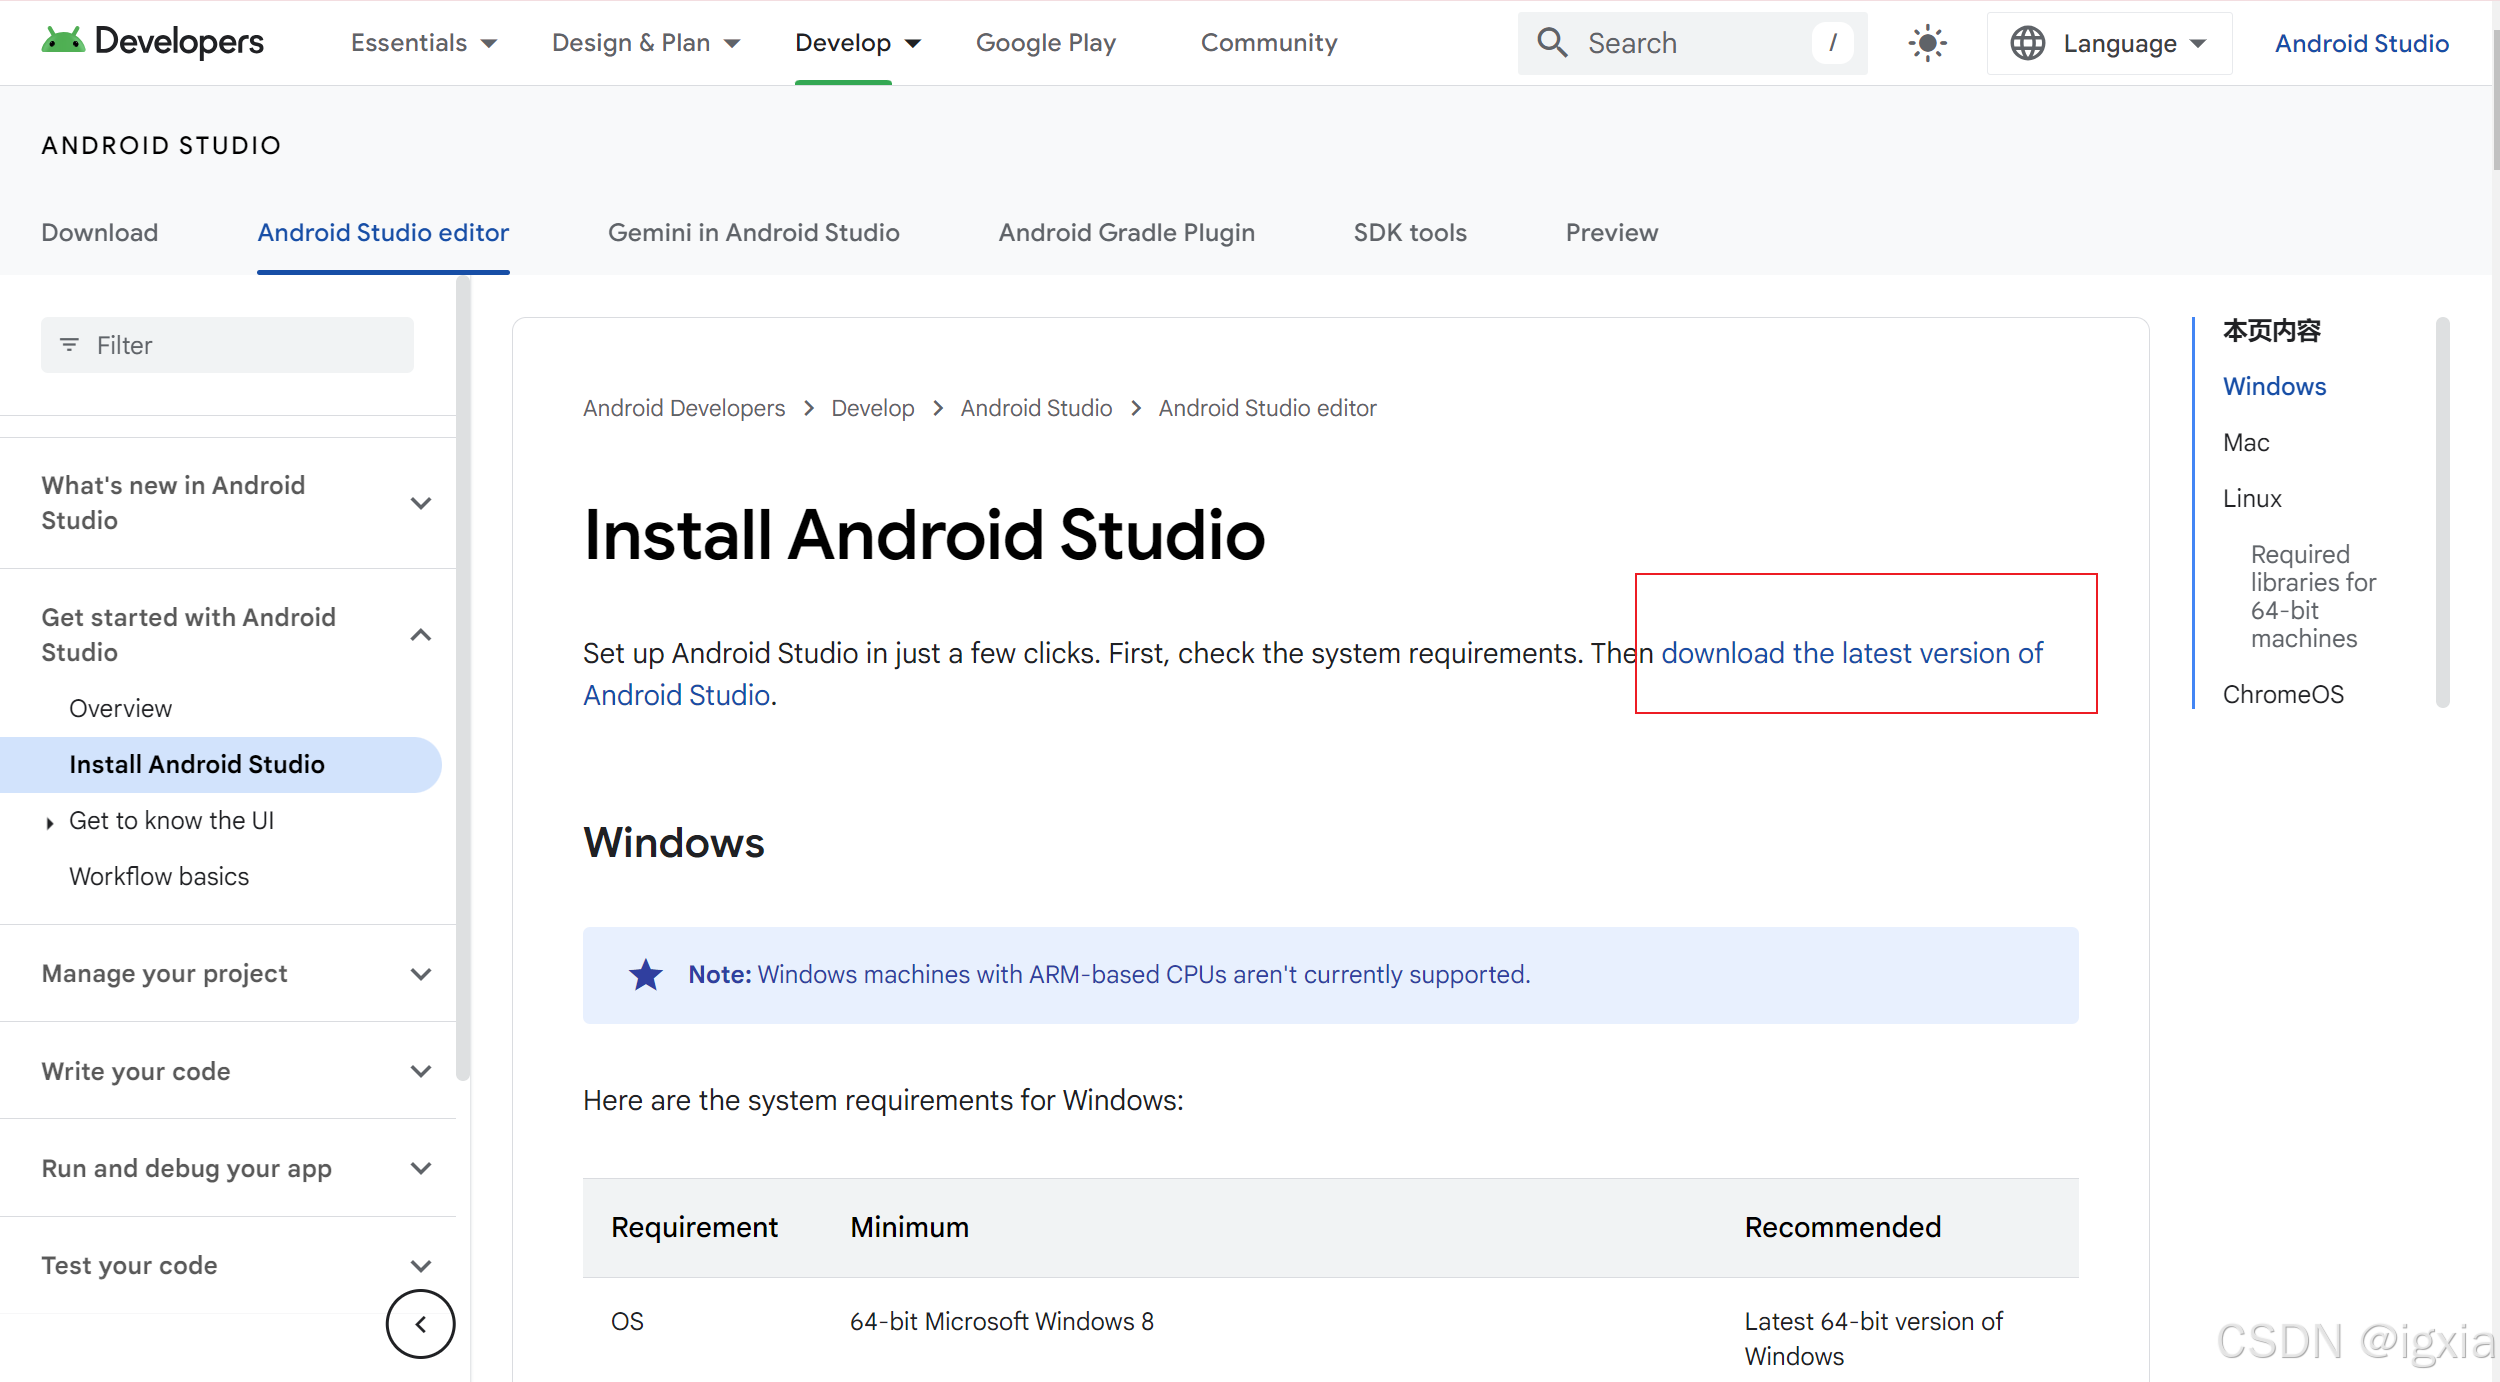
Task: Click the star icon in the Note box
Action: pos(646,974)
